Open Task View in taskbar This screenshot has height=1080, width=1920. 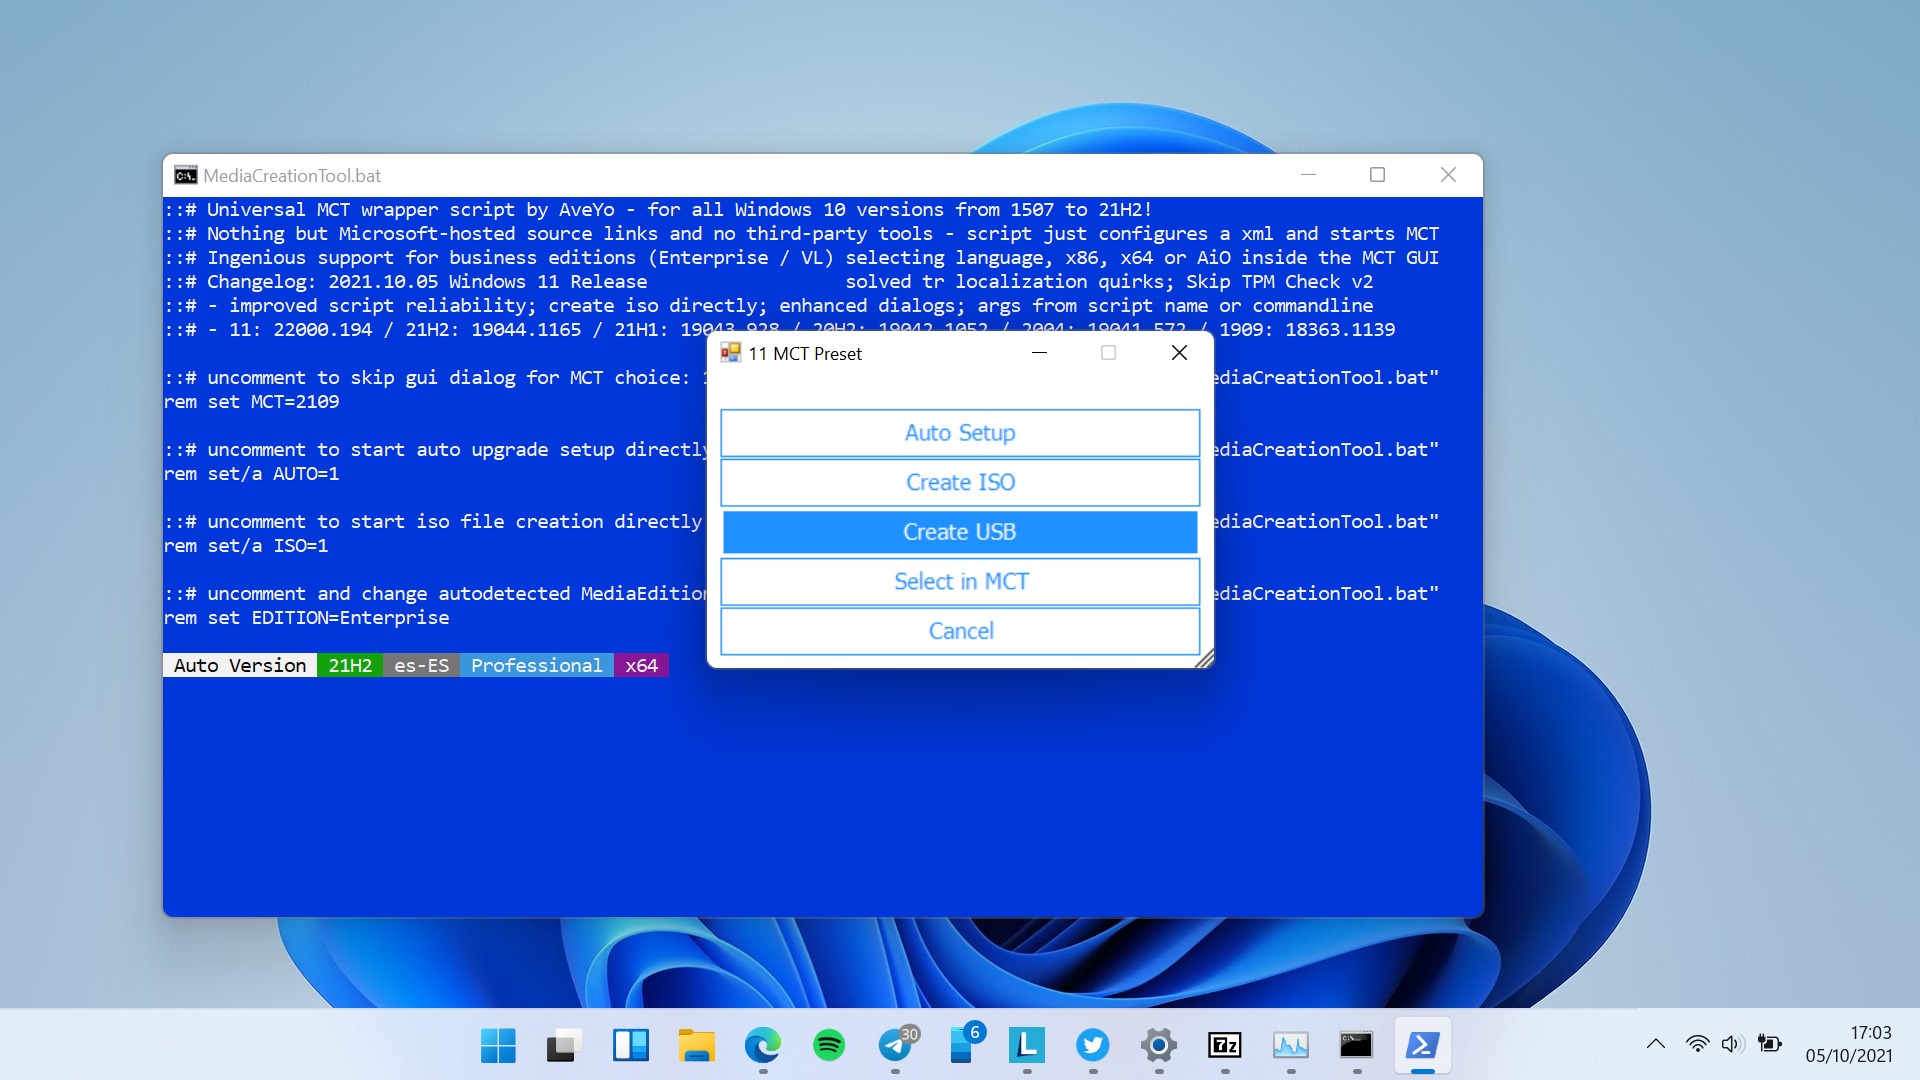click(x=564, y=1046)
